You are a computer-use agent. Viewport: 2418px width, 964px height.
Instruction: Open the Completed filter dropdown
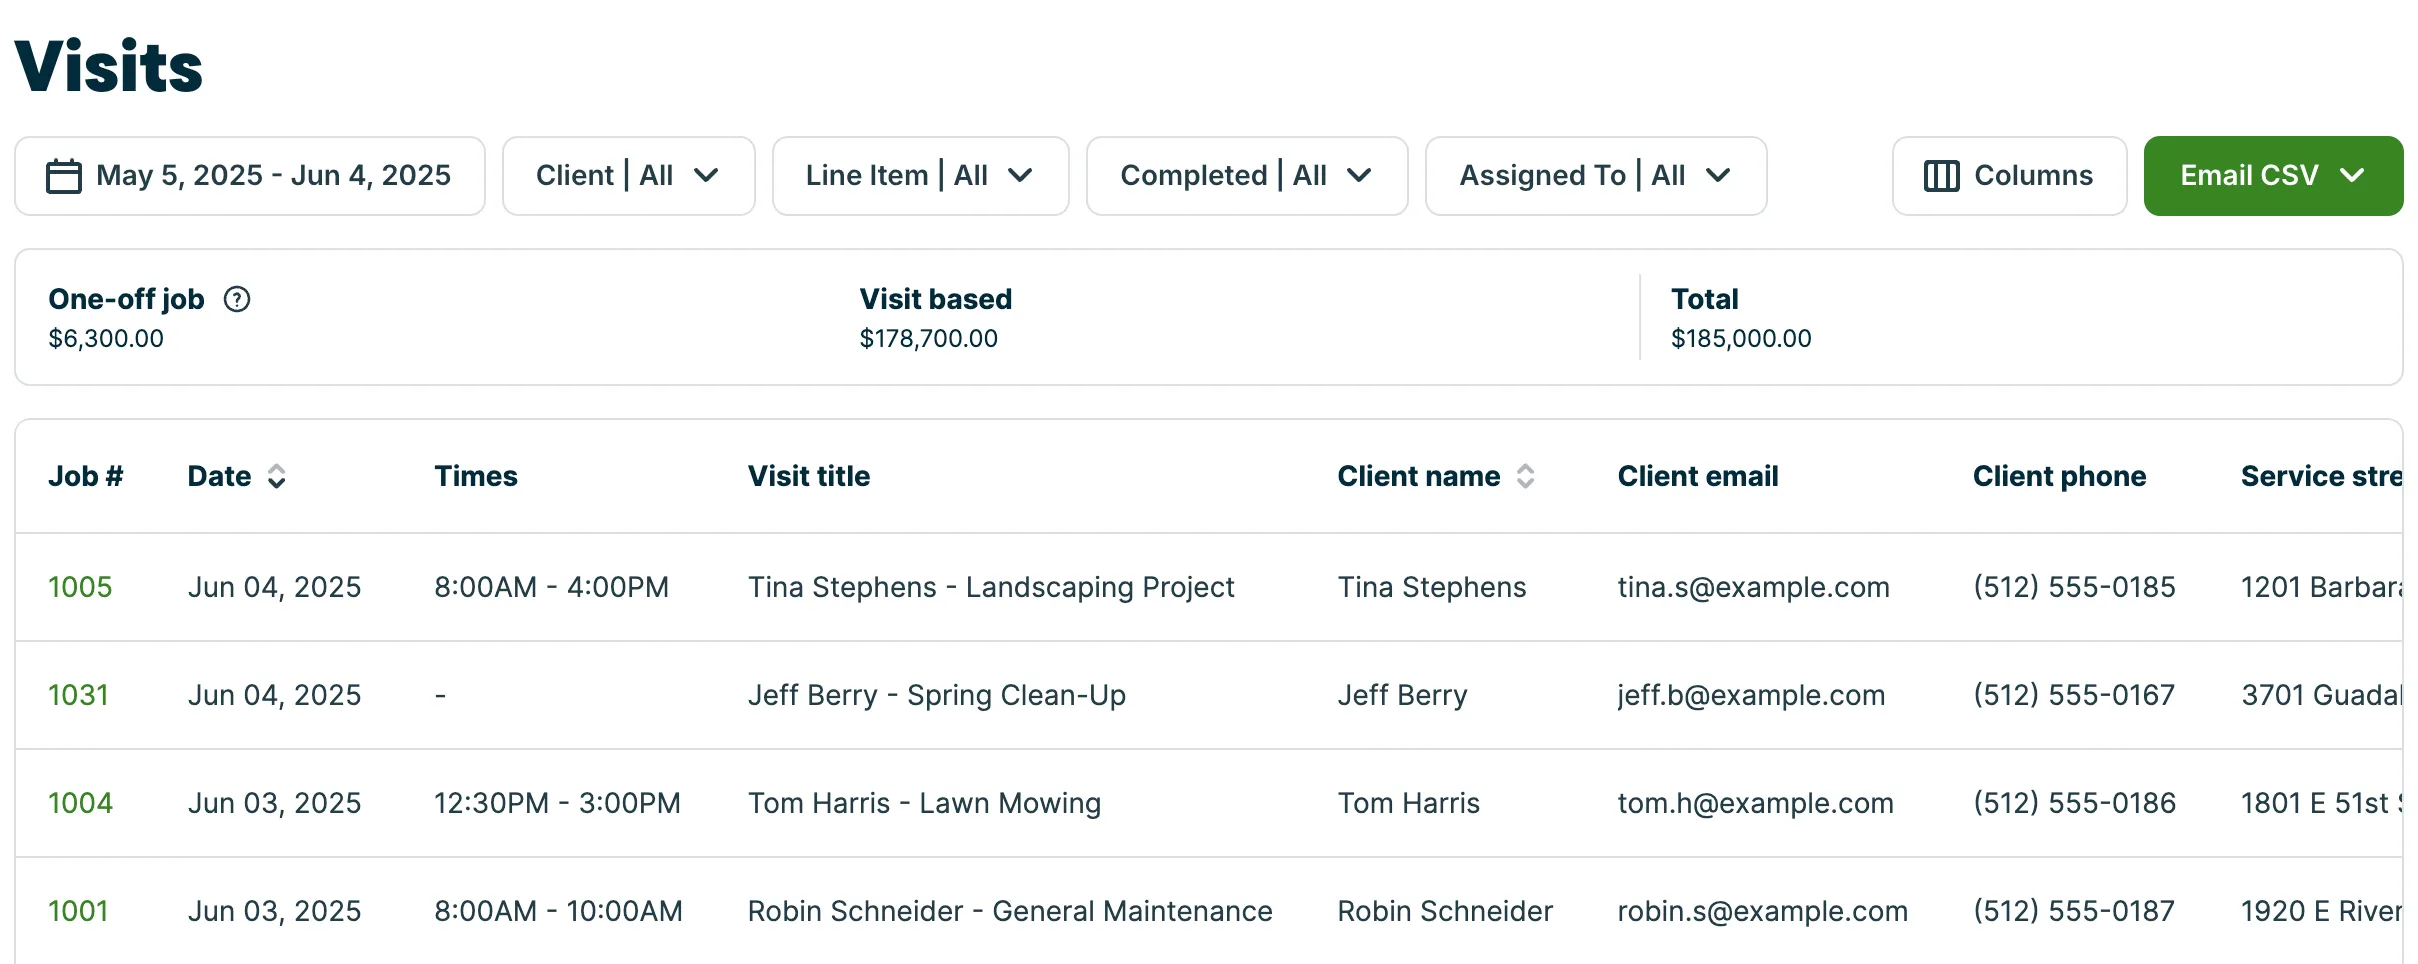[x=1247, y=176]
